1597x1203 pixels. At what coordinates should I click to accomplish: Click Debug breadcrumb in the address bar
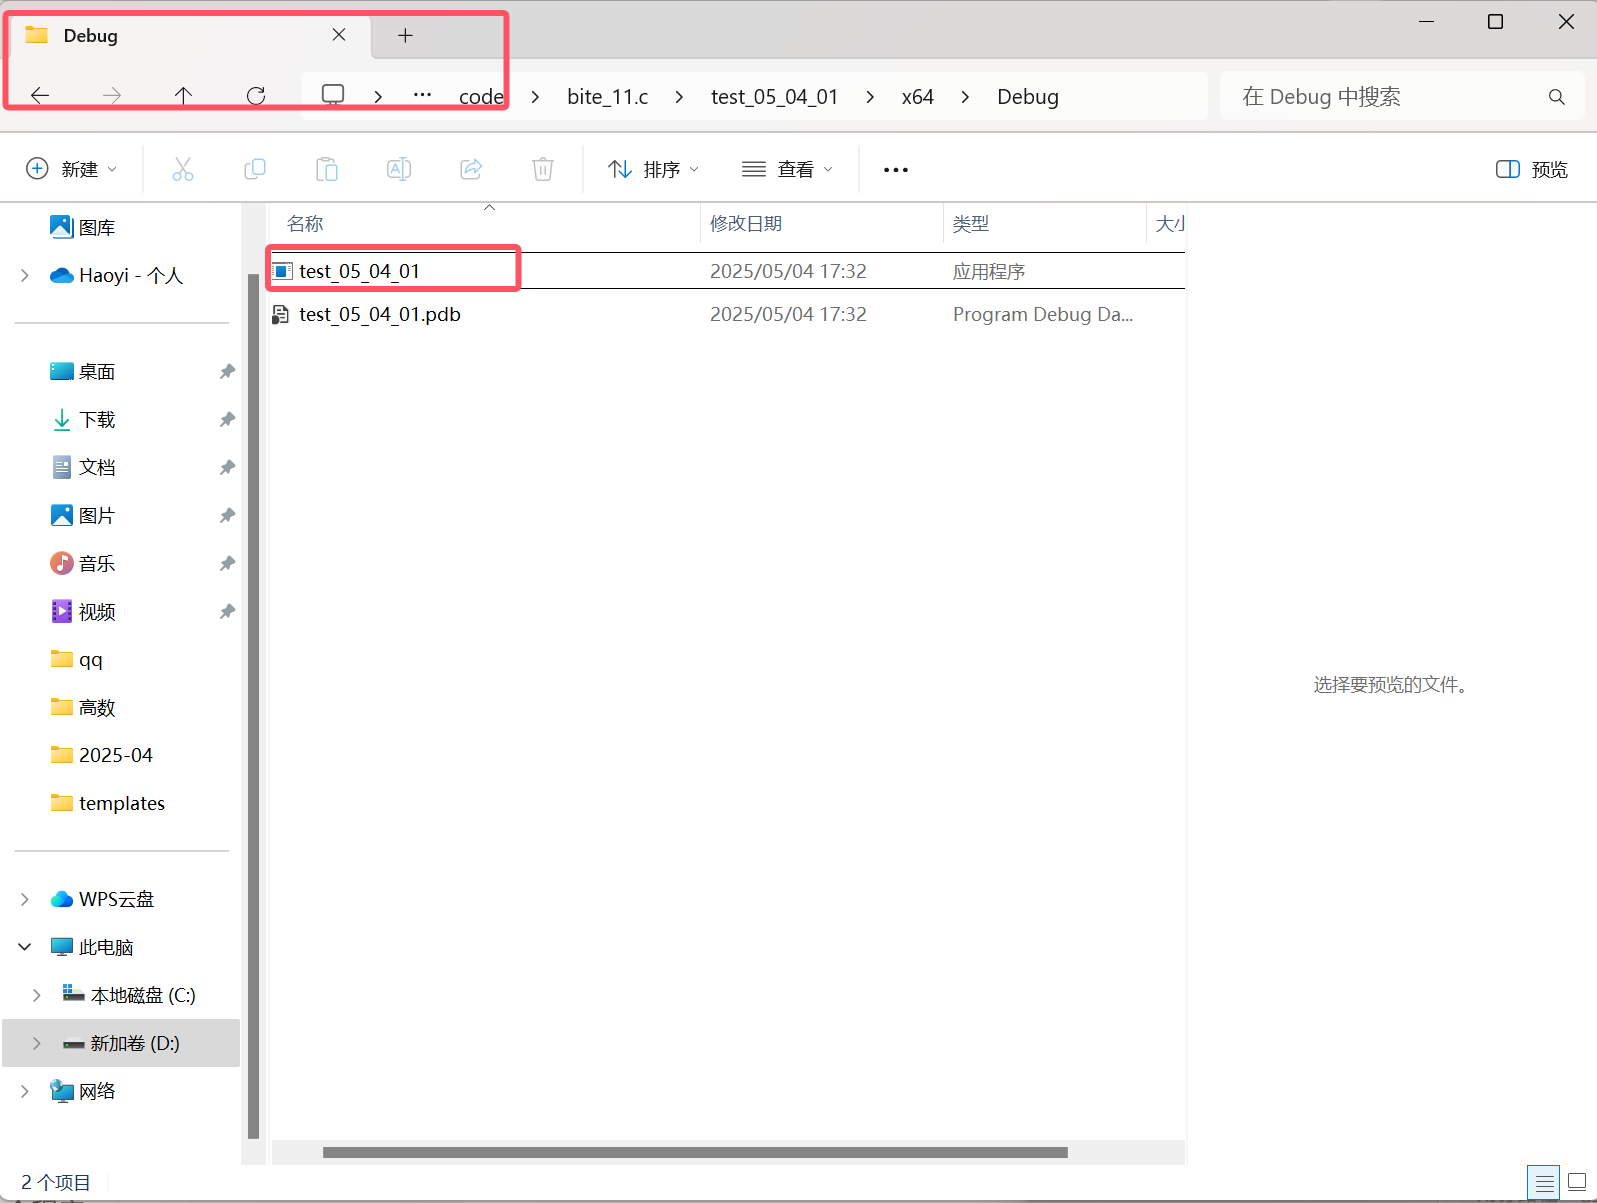pyautogui.click(x=1028, y=97)
